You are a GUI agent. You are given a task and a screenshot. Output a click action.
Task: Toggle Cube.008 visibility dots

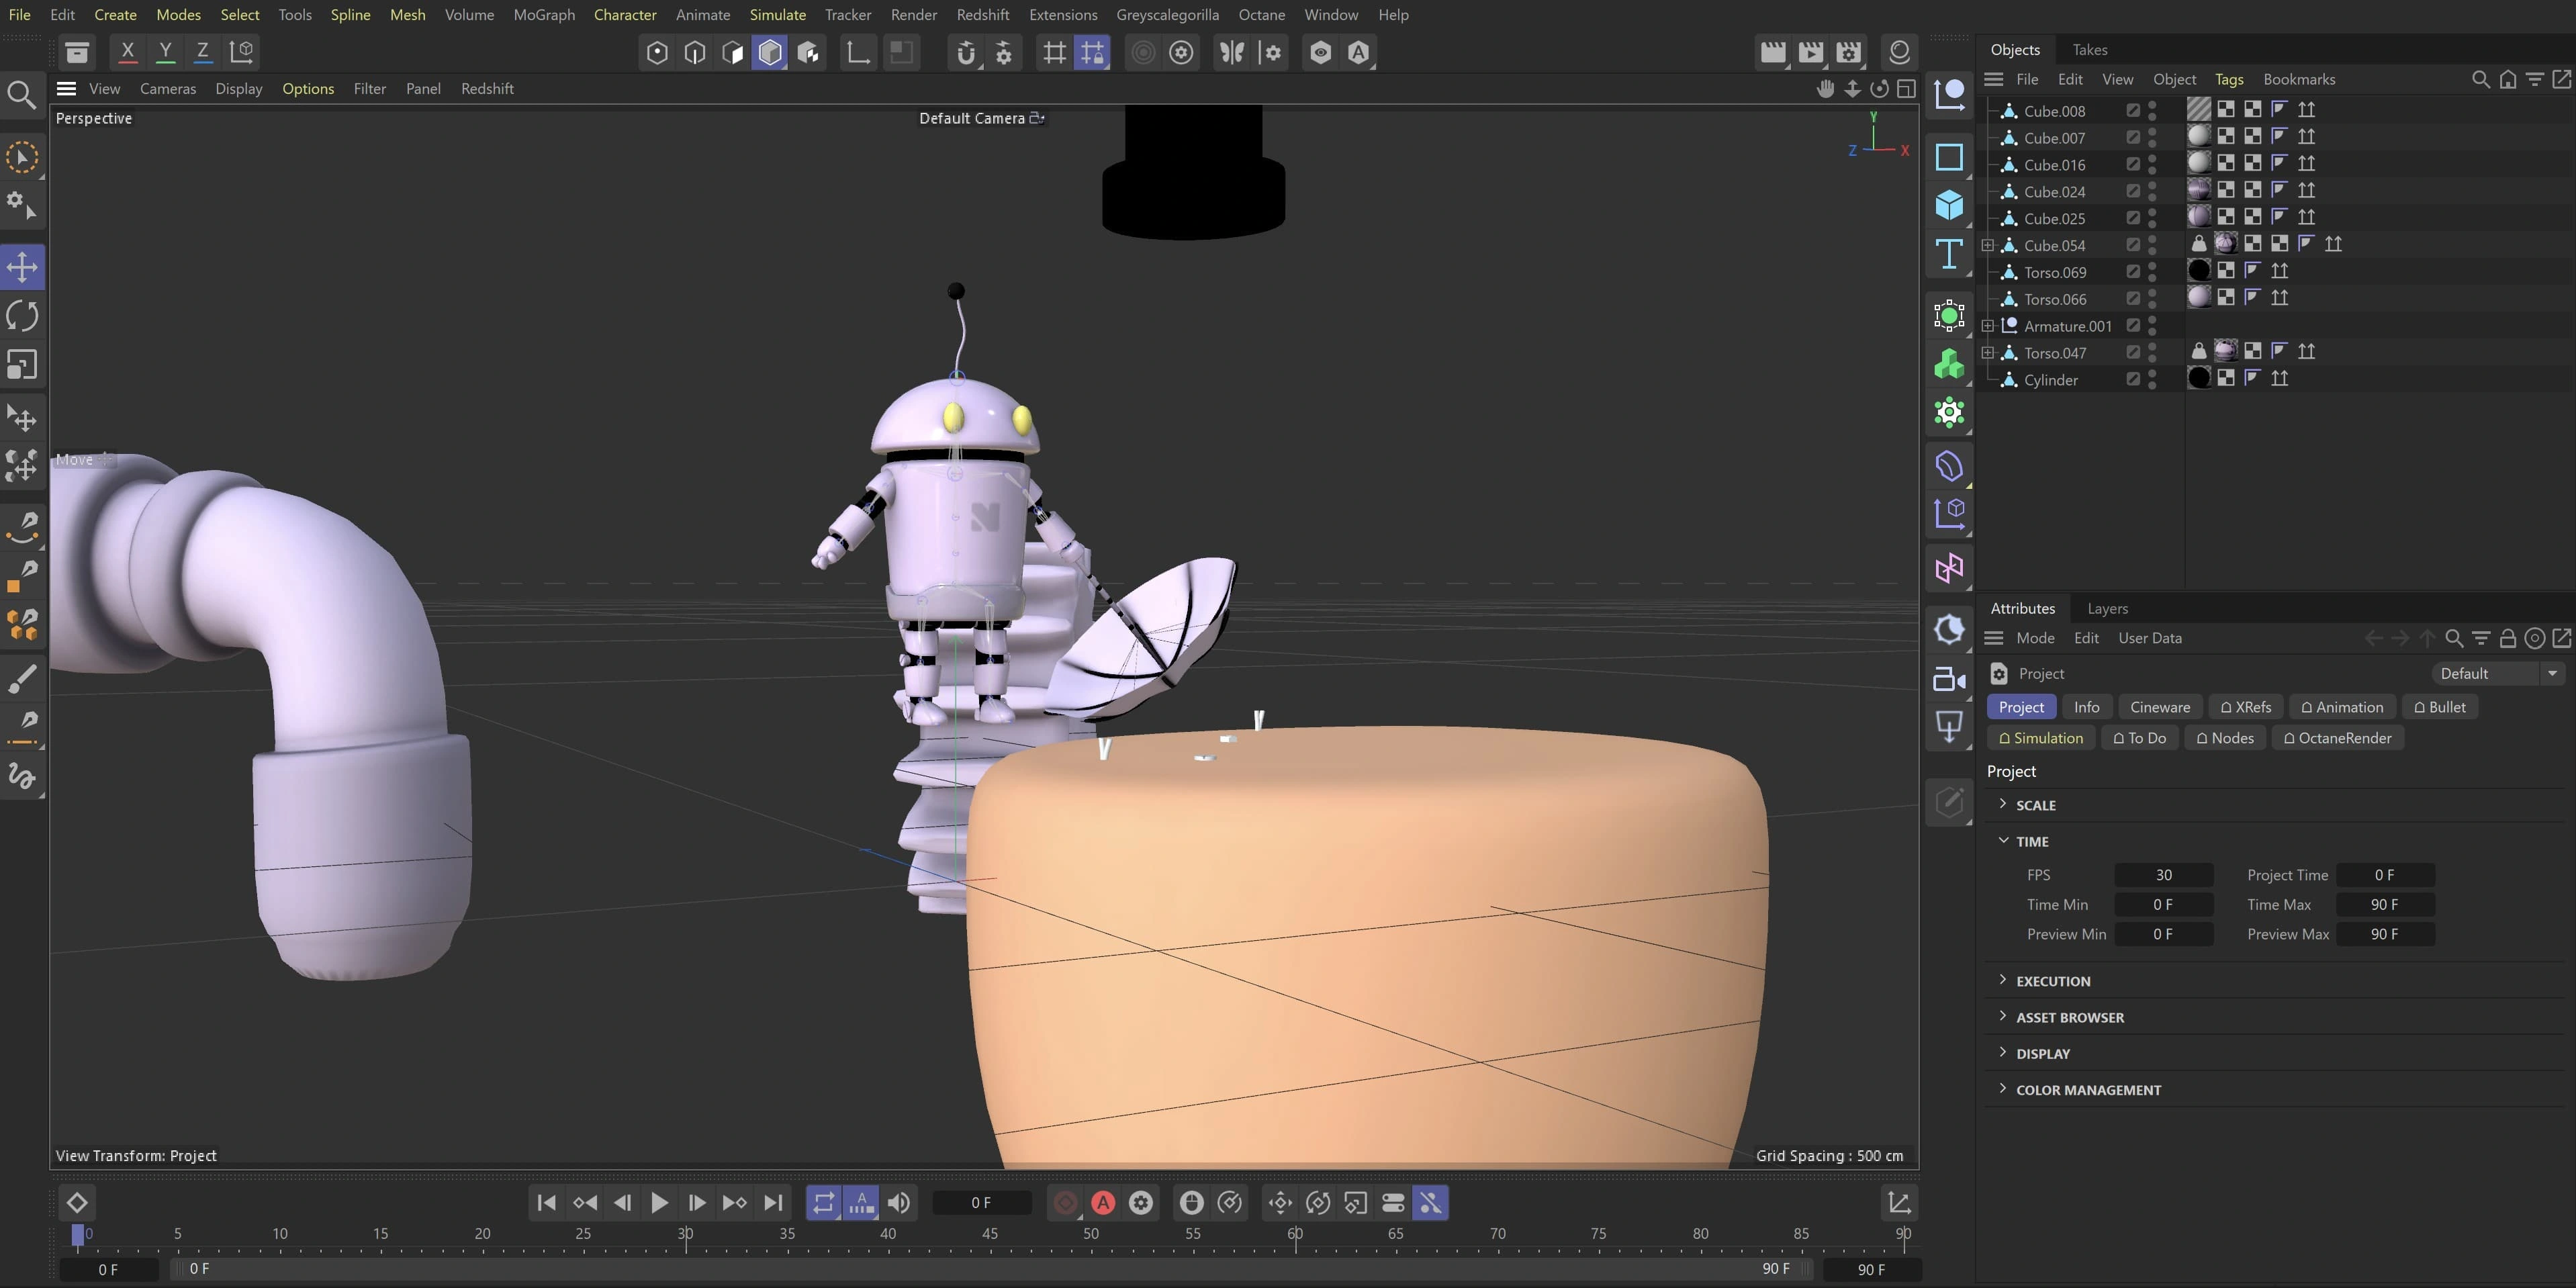pyautogui.click(x=2152, y=110)
